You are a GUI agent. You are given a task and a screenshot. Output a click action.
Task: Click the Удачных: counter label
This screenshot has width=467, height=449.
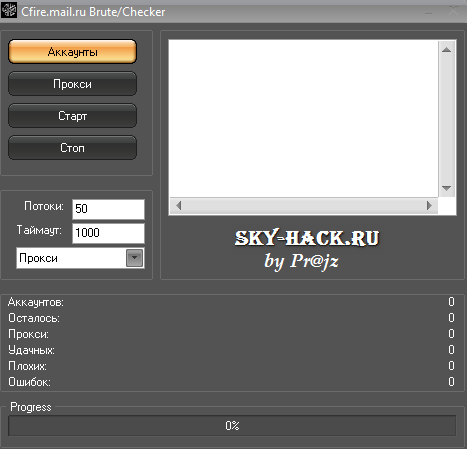pos(31,350)
